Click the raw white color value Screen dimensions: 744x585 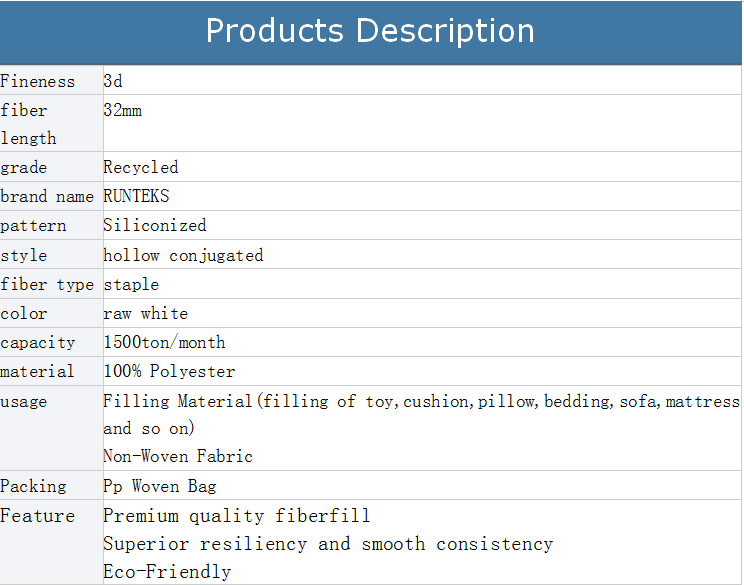coord(145,314)
